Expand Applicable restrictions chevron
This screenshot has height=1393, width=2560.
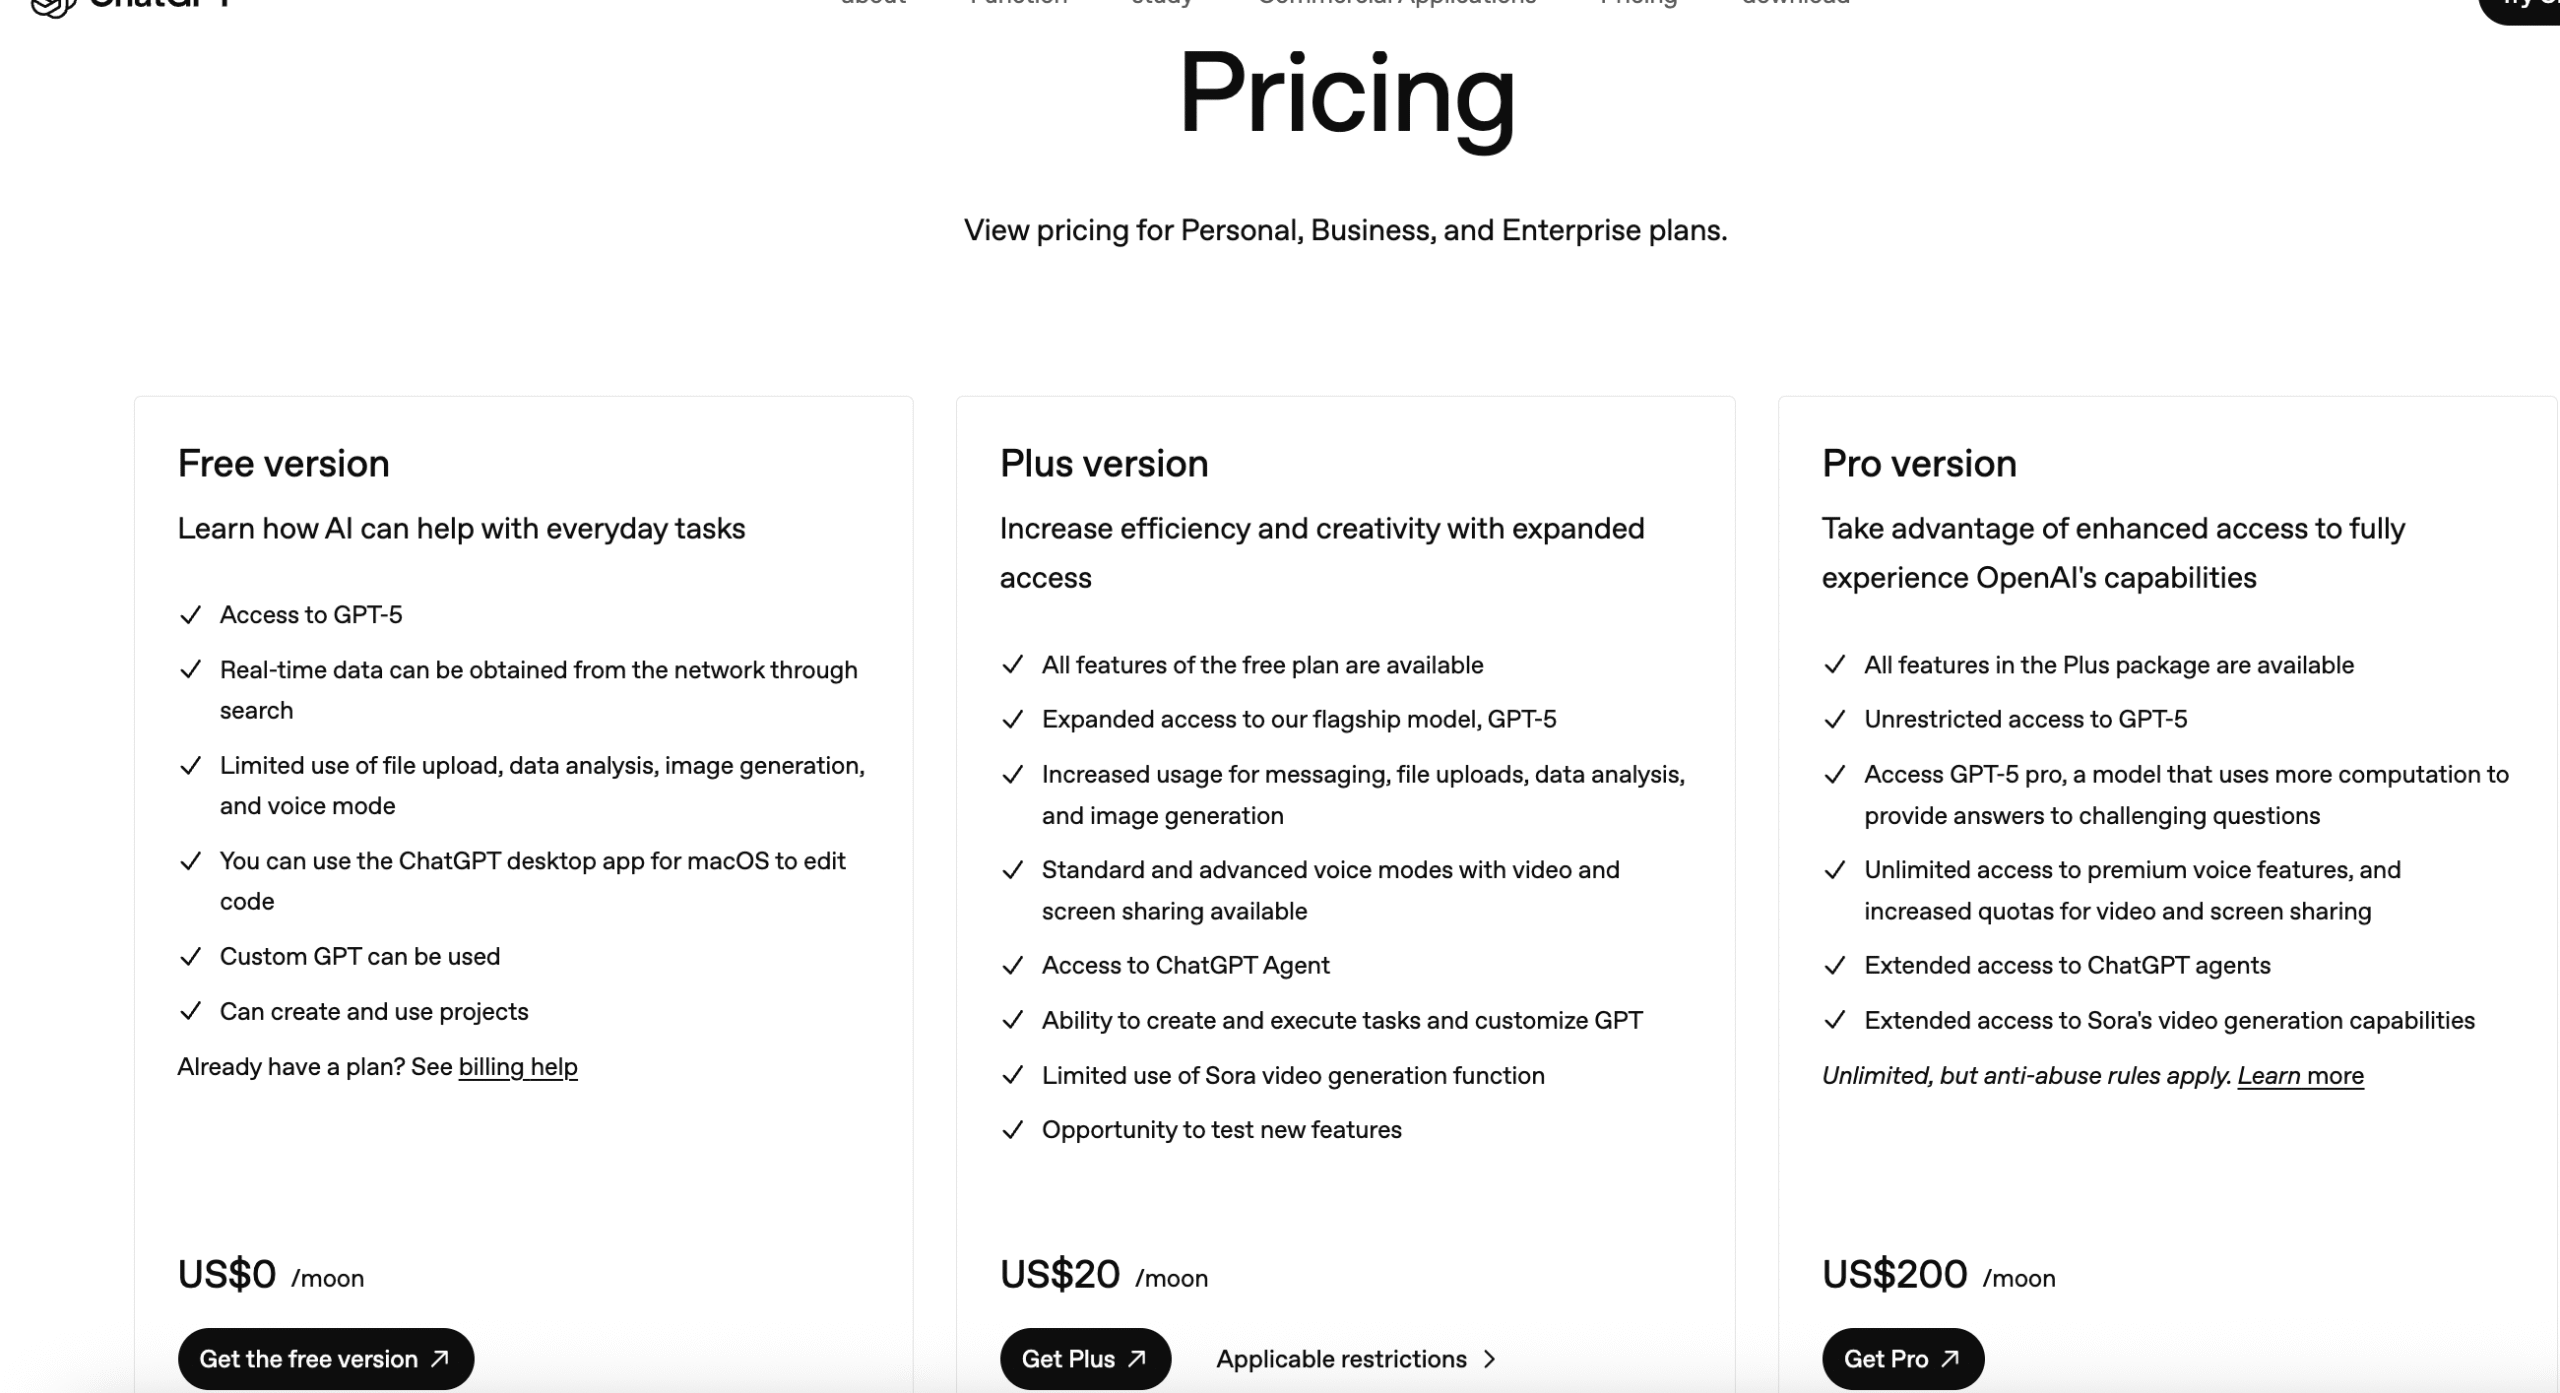click(x=1490, y=1358)
